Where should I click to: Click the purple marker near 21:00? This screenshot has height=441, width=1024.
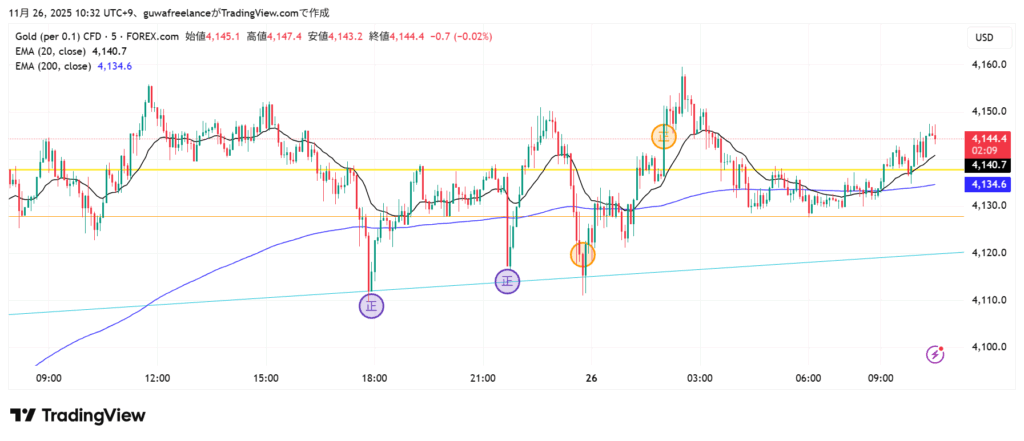508,282
